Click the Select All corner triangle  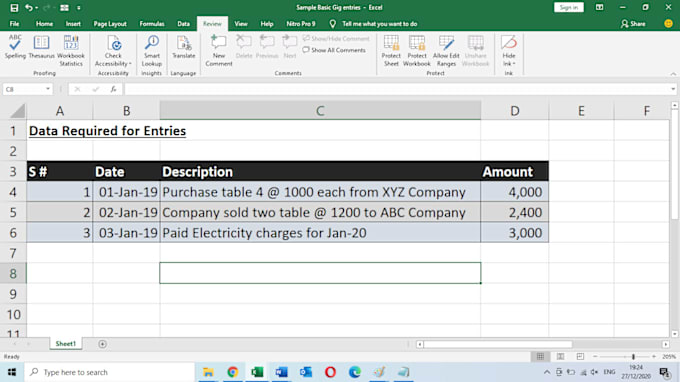[x=17, y=111]
